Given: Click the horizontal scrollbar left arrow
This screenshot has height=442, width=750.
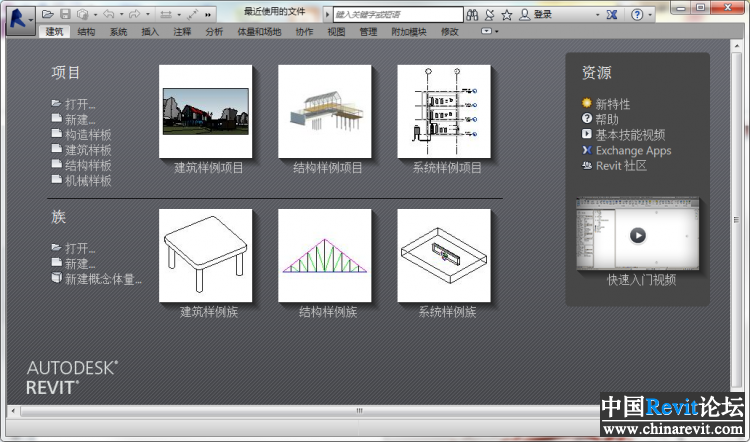Looking at the screenshot, I should (x=13, y=411).
